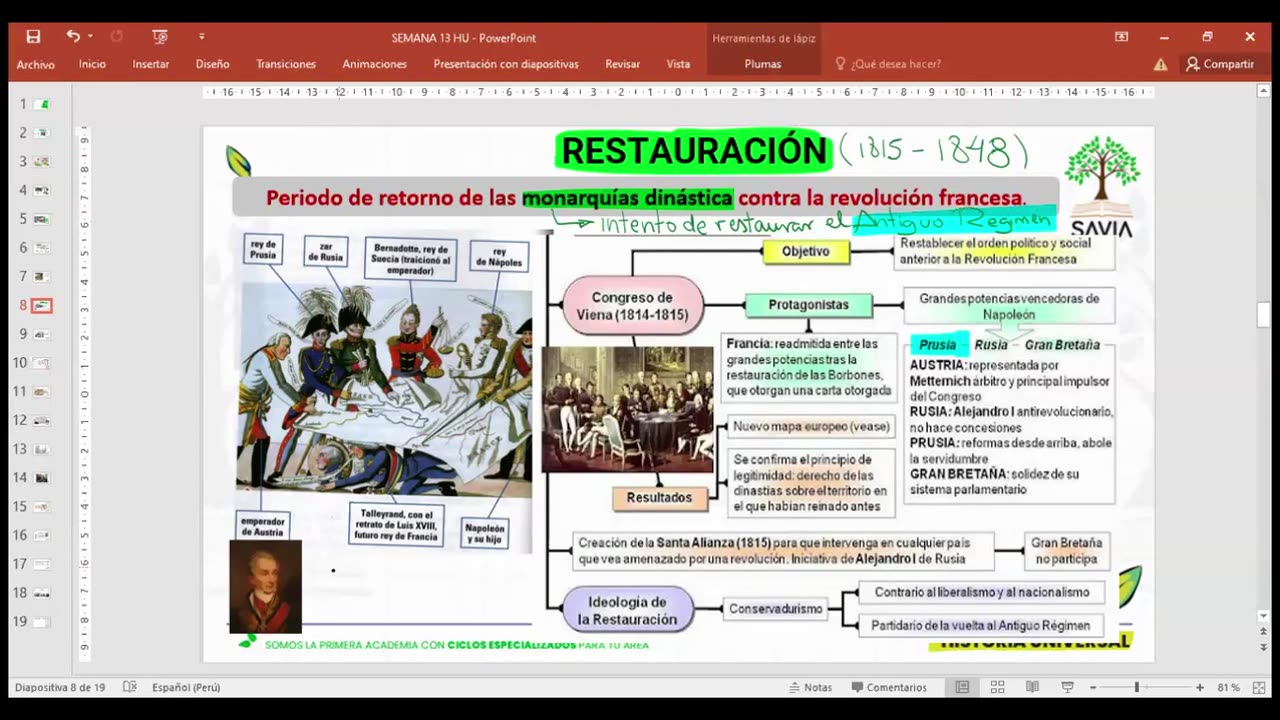Switch to Presentación con diapositivas tab

[x=506, y=64]
